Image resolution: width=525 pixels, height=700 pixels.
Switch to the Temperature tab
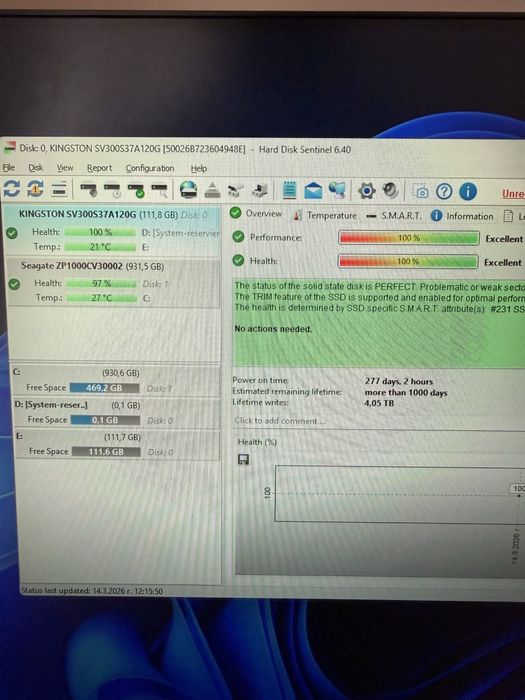click(x=325, y=216)
